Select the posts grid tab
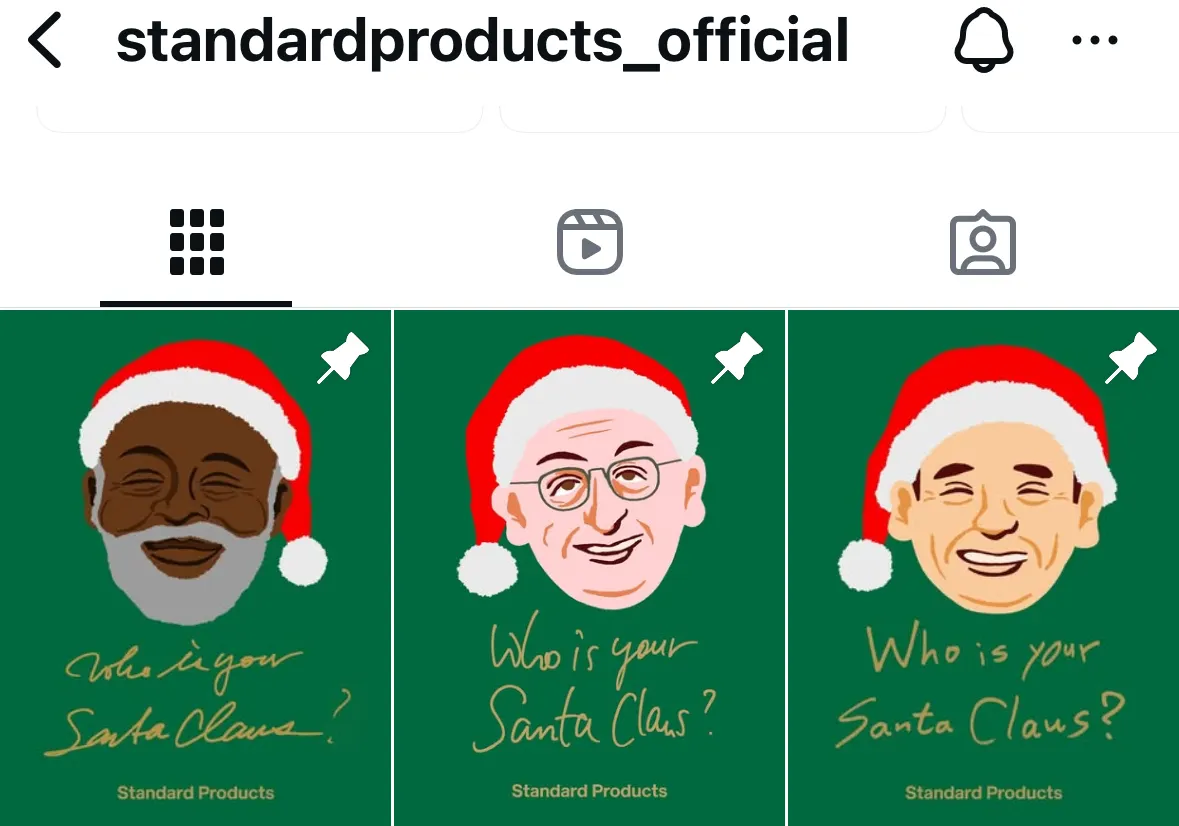 (x=196, y=242)
